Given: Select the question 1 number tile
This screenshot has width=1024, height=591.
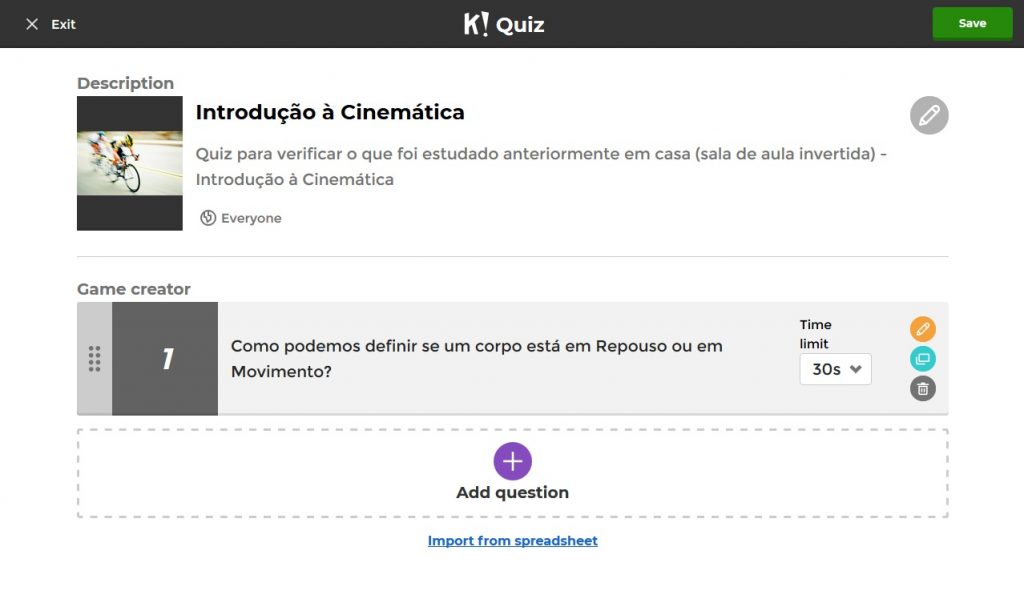Looking at the screenshot, I should [165, 358].
